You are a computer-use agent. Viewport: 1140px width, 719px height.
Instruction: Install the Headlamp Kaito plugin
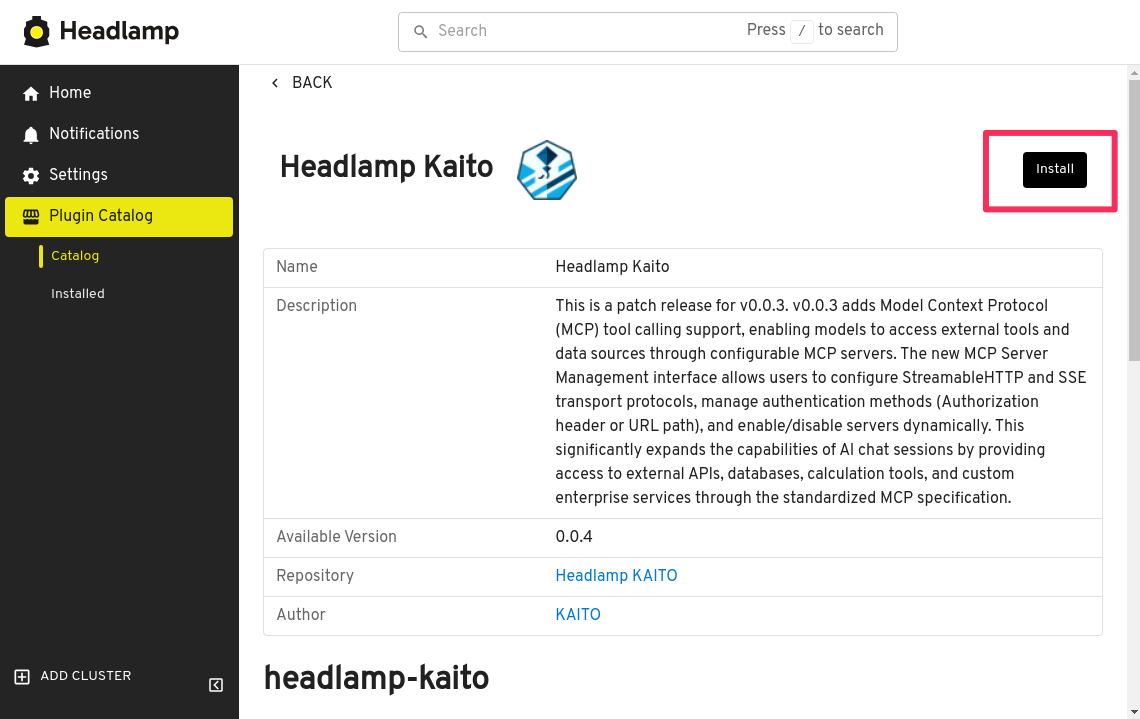[x=1054, y=170]
